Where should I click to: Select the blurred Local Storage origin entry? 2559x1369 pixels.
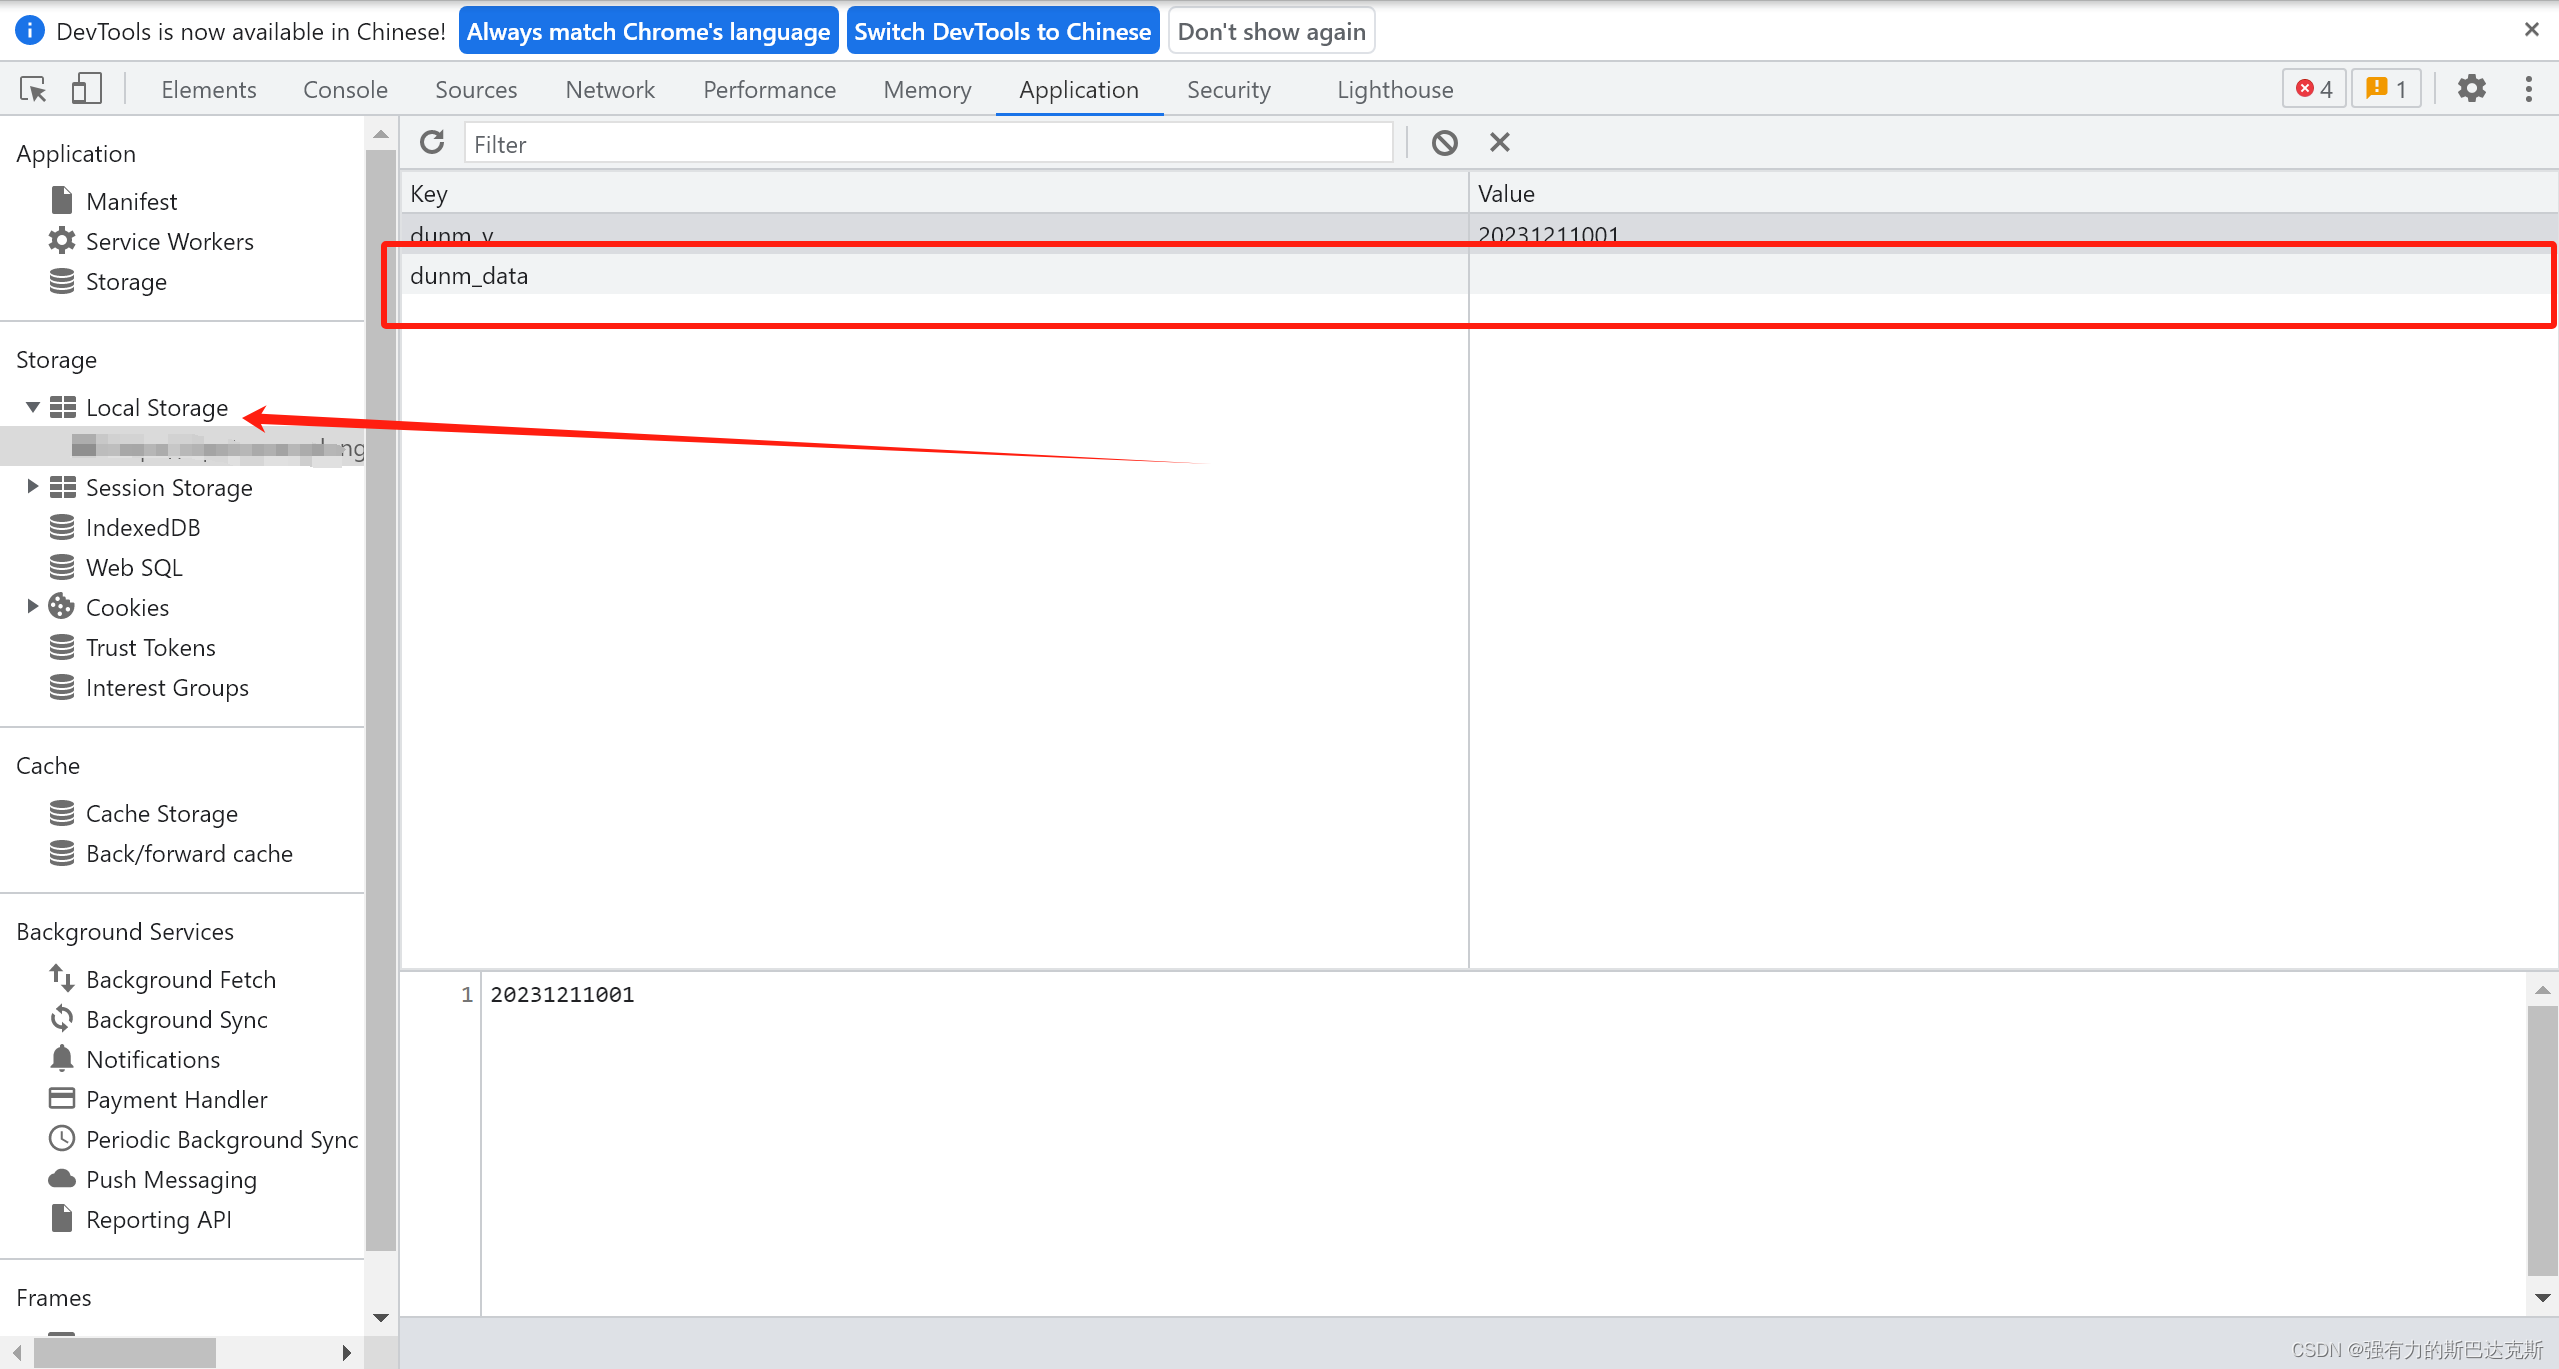(x=182, y=447)
